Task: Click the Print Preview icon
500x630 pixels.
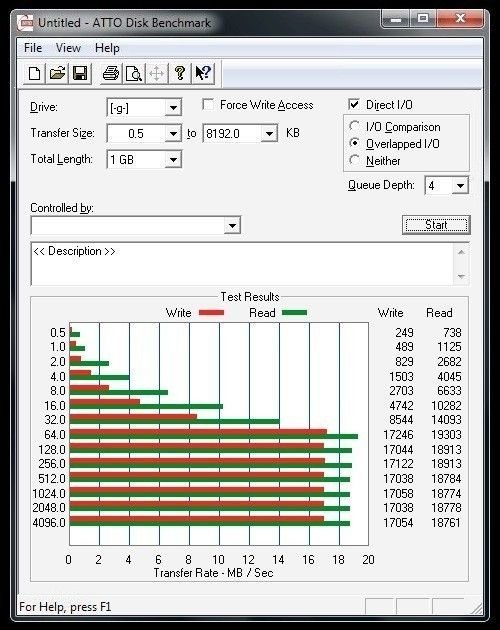Action: tap(133, 74)
